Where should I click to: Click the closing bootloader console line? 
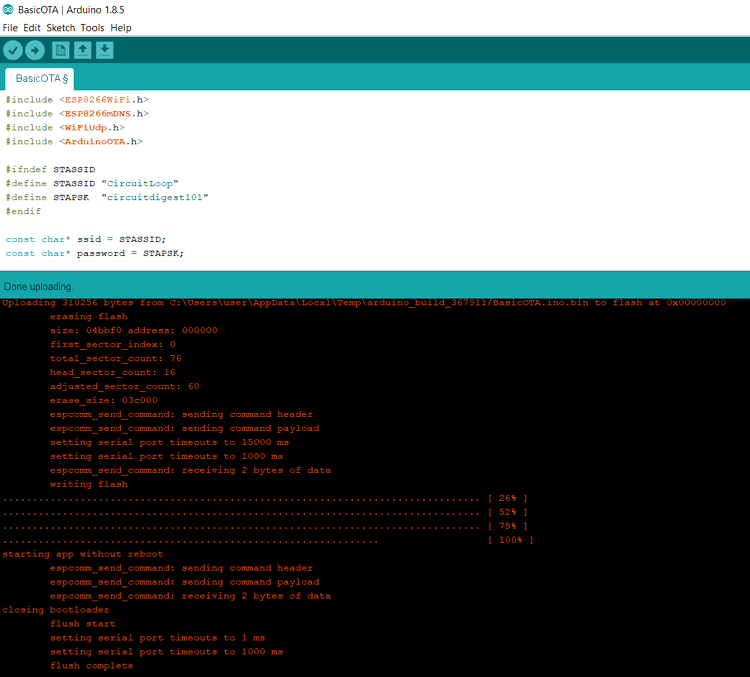point(56,610)
